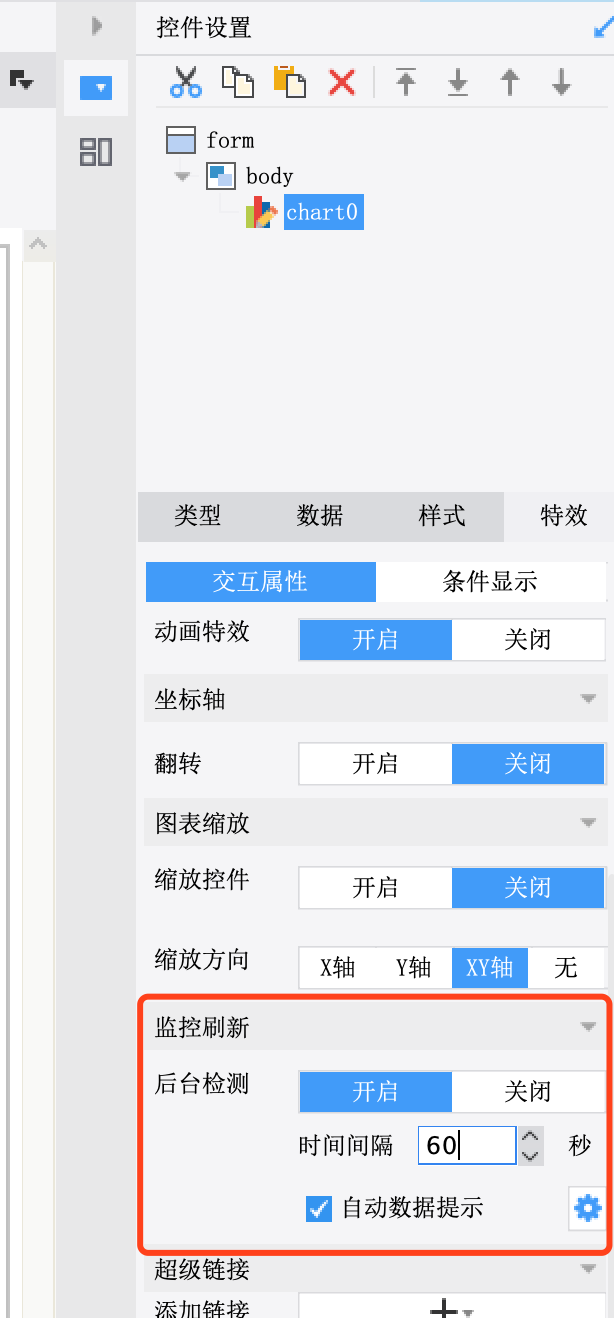
Task: Turn off 后台检测 with 关闭
Action: [528, 1092]
